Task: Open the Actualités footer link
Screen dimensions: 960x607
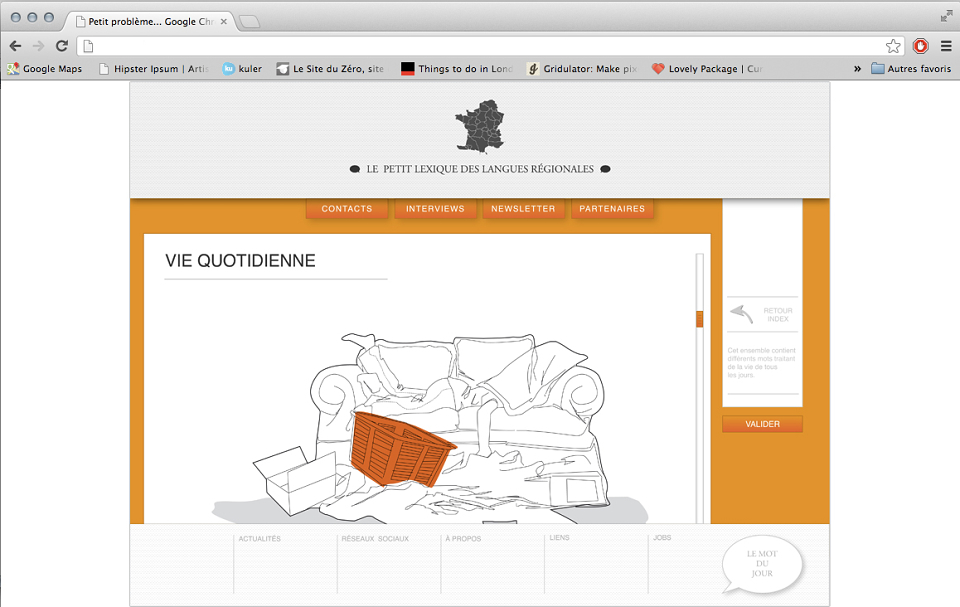Action: (260, 539)
